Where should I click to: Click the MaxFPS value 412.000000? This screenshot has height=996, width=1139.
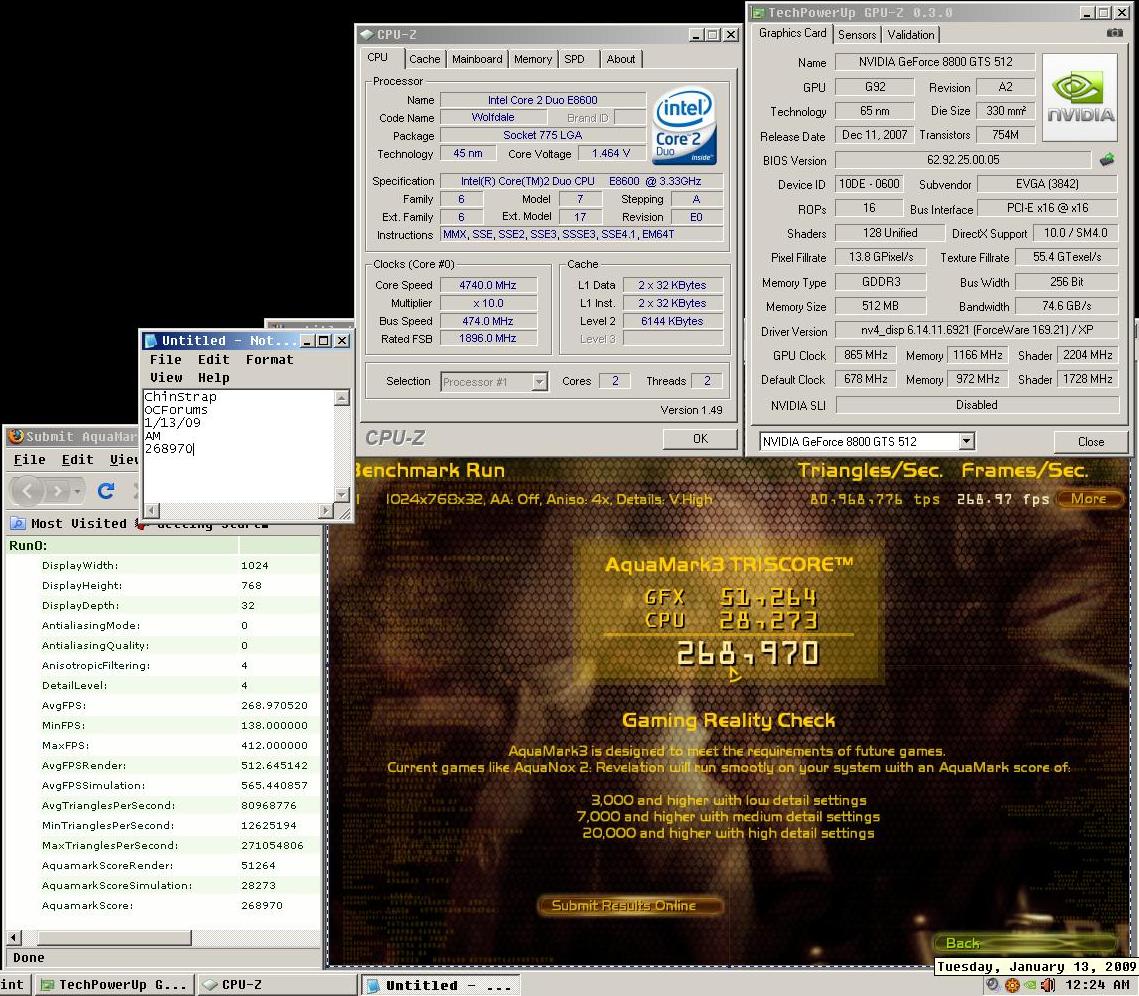coord(275,745)
